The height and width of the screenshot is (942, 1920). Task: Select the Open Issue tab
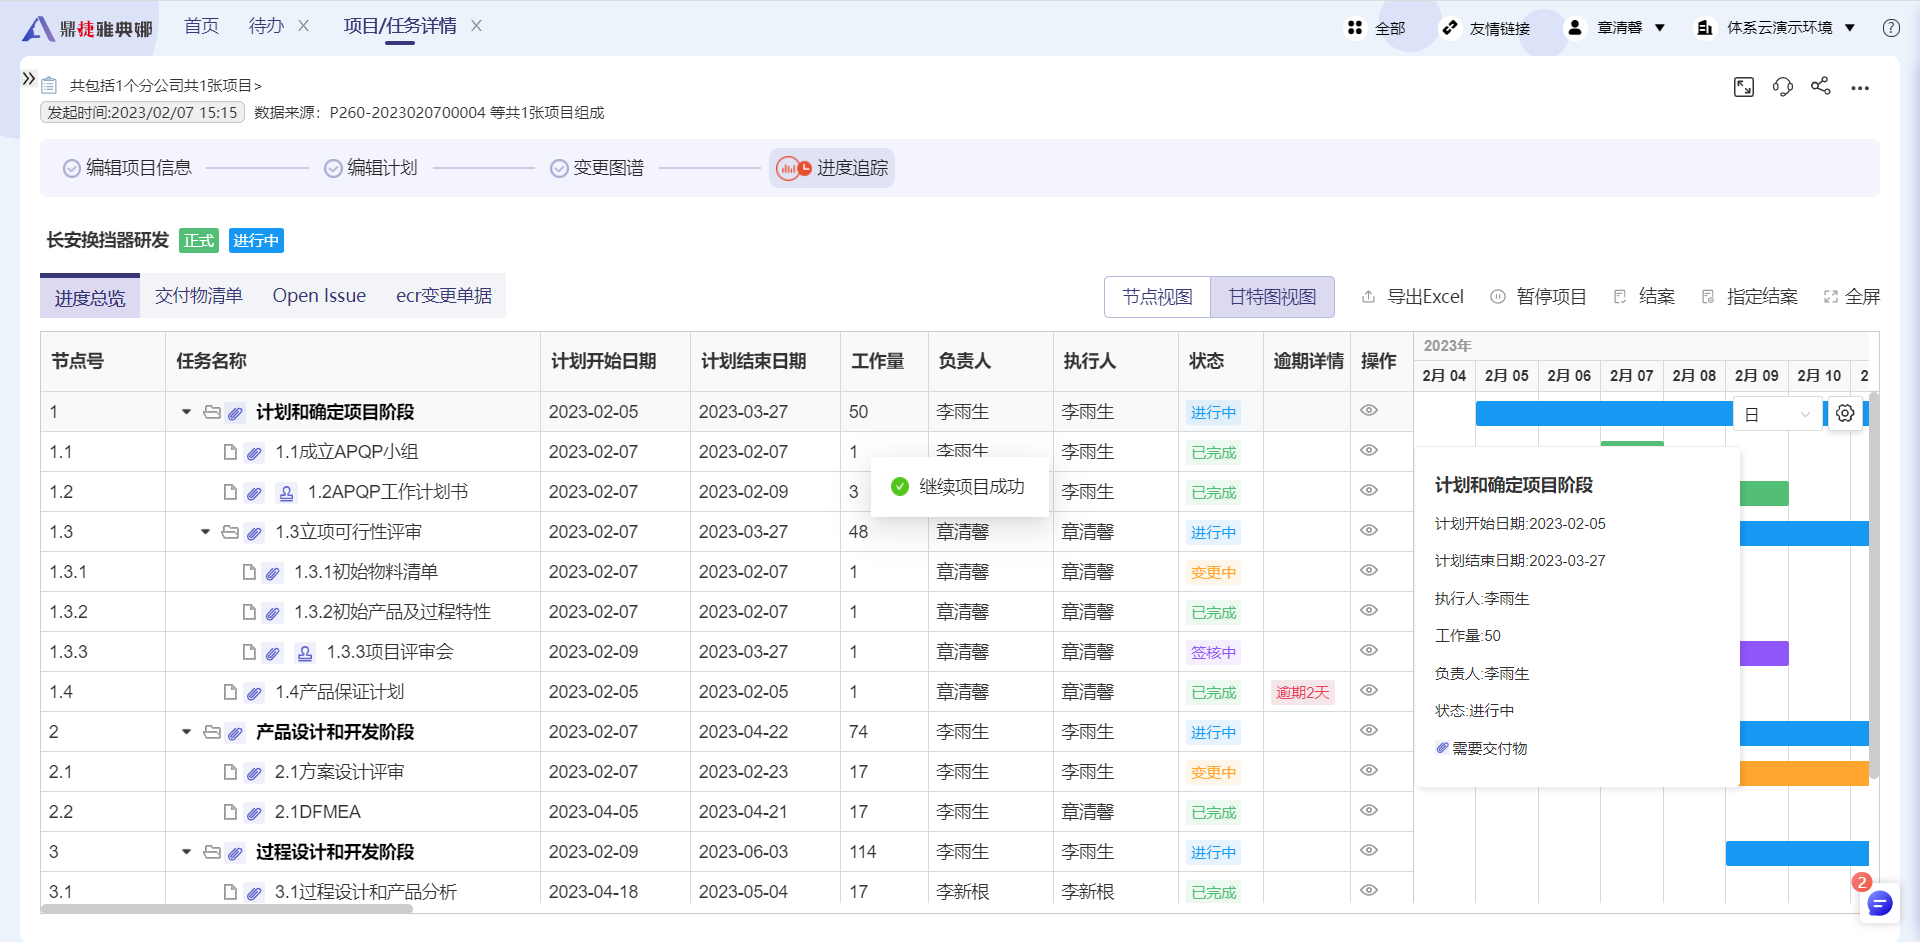click(x=319, y=296)
